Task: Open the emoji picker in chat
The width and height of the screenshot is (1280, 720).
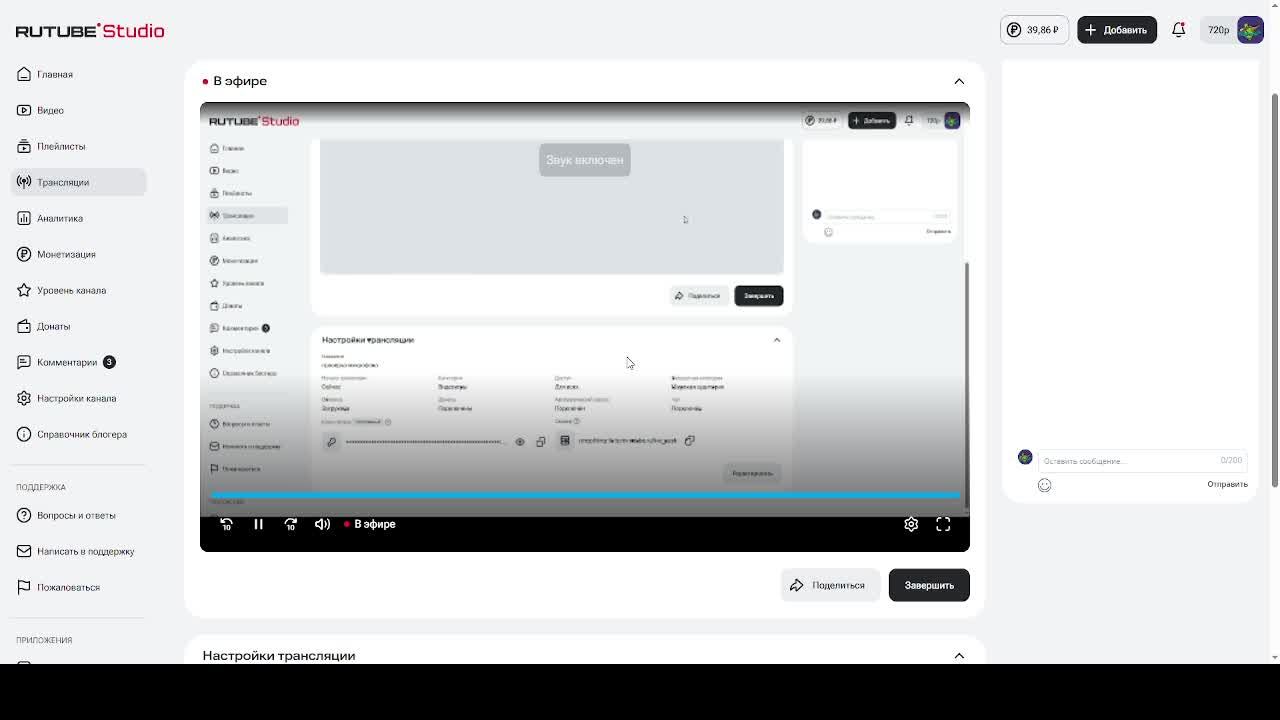Action: pyautogui.click(x=1044, y=485)
